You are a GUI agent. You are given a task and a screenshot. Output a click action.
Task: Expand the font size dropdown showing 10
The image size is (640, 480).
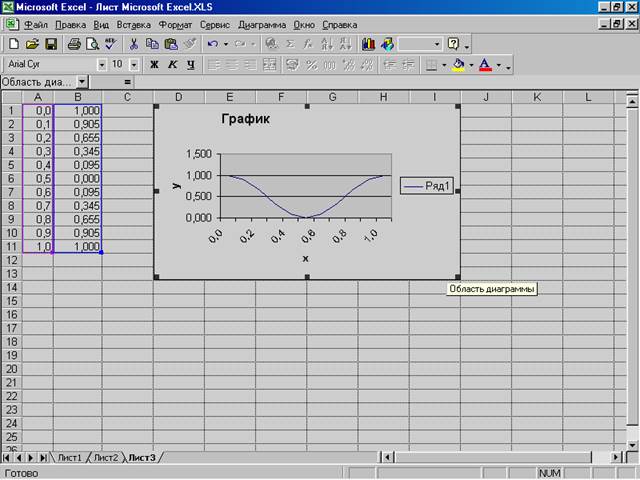(133, 64)
